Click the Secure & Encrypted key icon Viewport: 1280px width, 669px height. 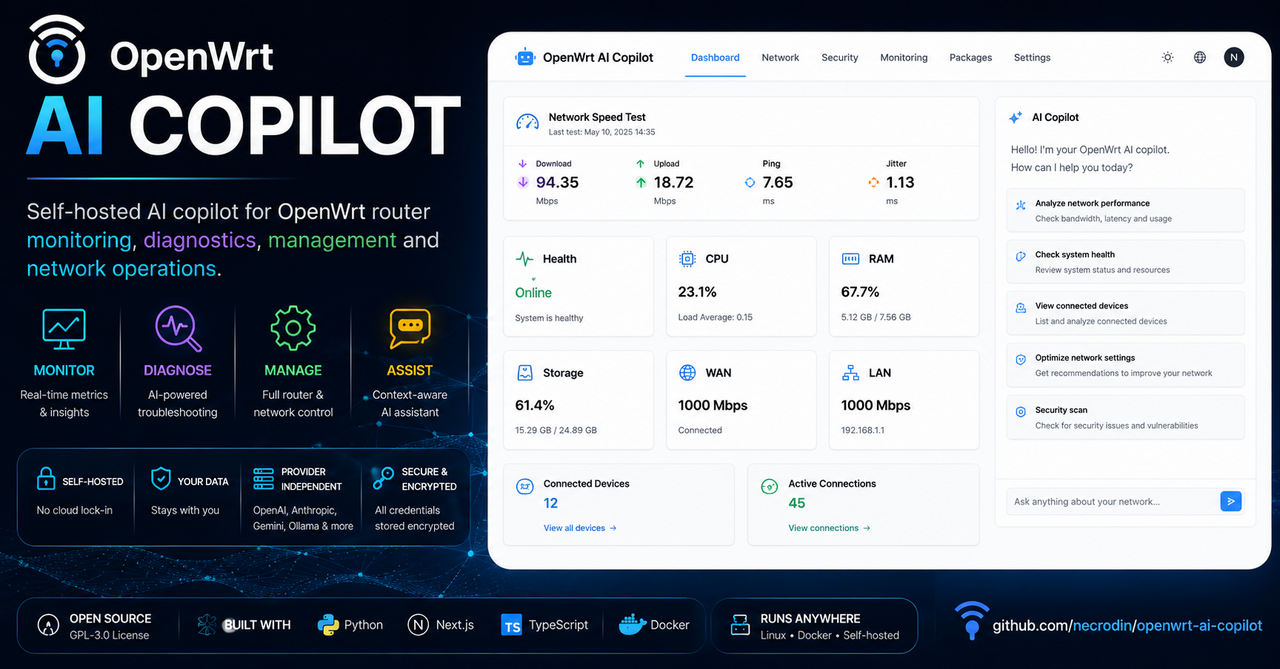click(383, 479)
